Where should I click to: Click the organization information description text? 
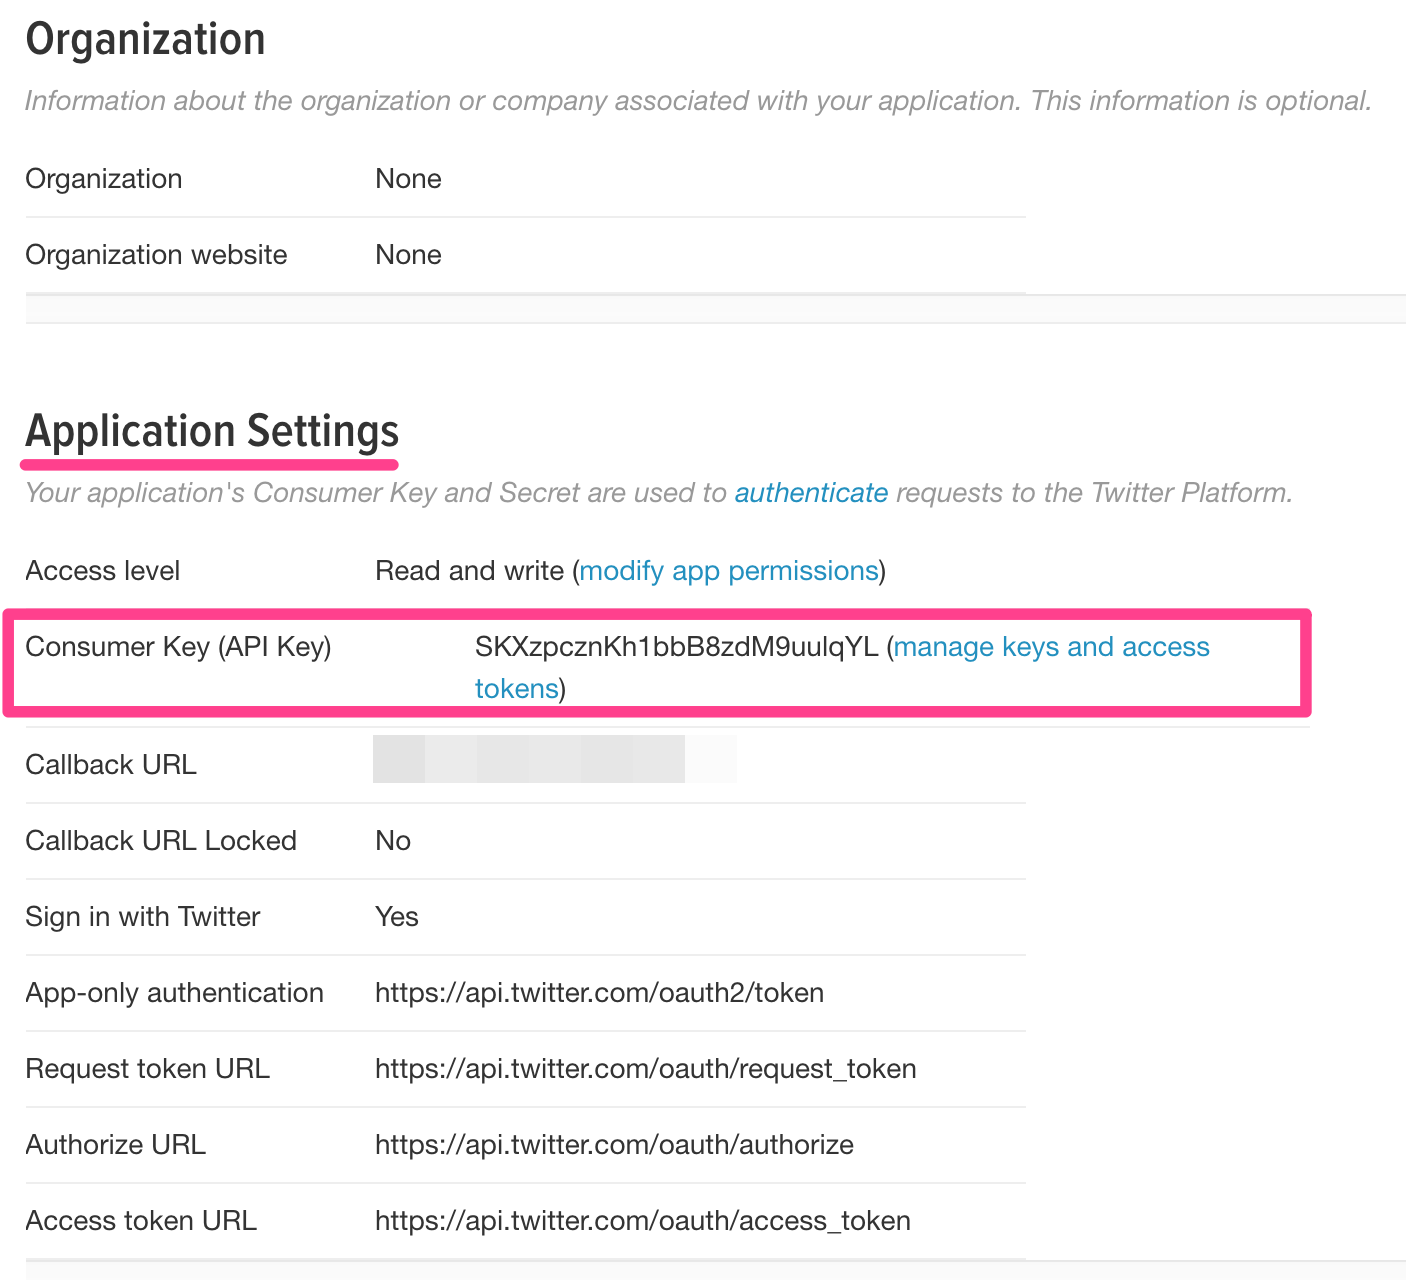(698, 101)
